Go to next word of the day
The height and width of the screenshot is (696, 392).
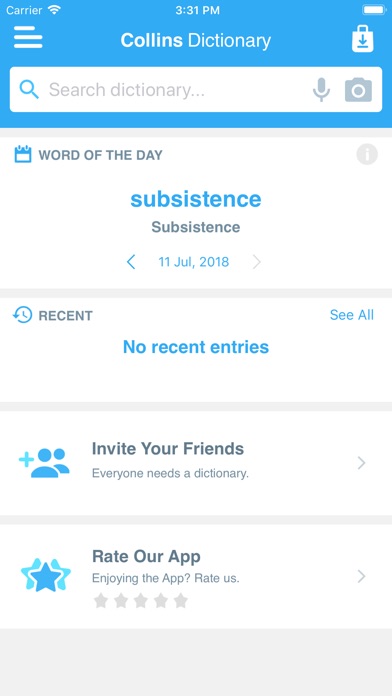point(257,262)
